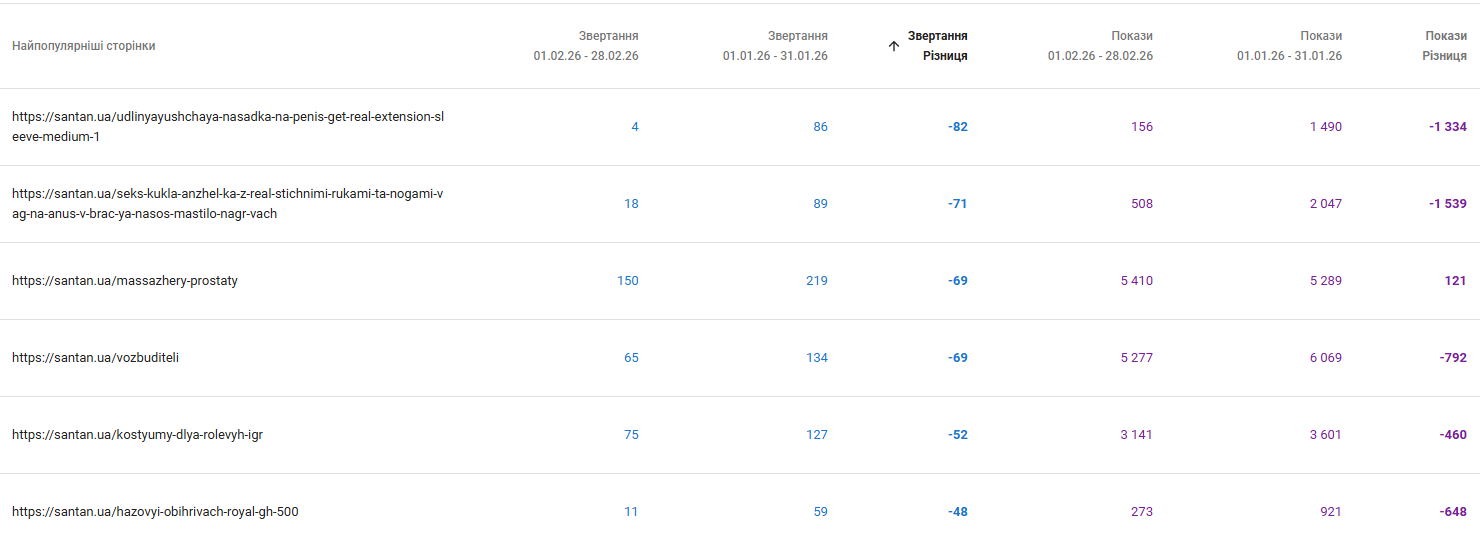Sort by Звертання 01.01.26 - 31.01.26 column

click(775, 46)
